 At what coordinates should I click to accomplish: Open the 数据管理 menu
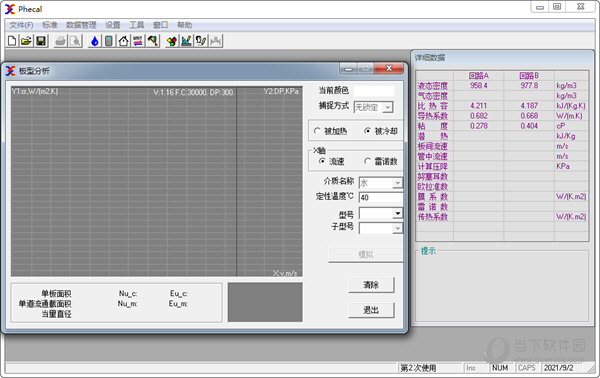coord(81,25)
